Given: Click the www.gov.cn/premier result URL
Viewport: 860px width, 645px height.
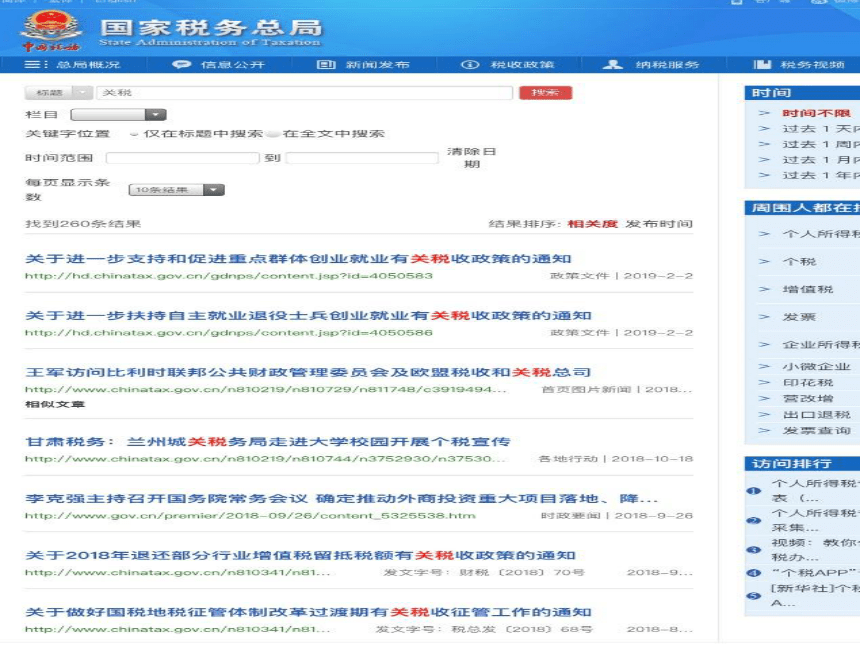Looking at the screenshot, I should [250, 516].
